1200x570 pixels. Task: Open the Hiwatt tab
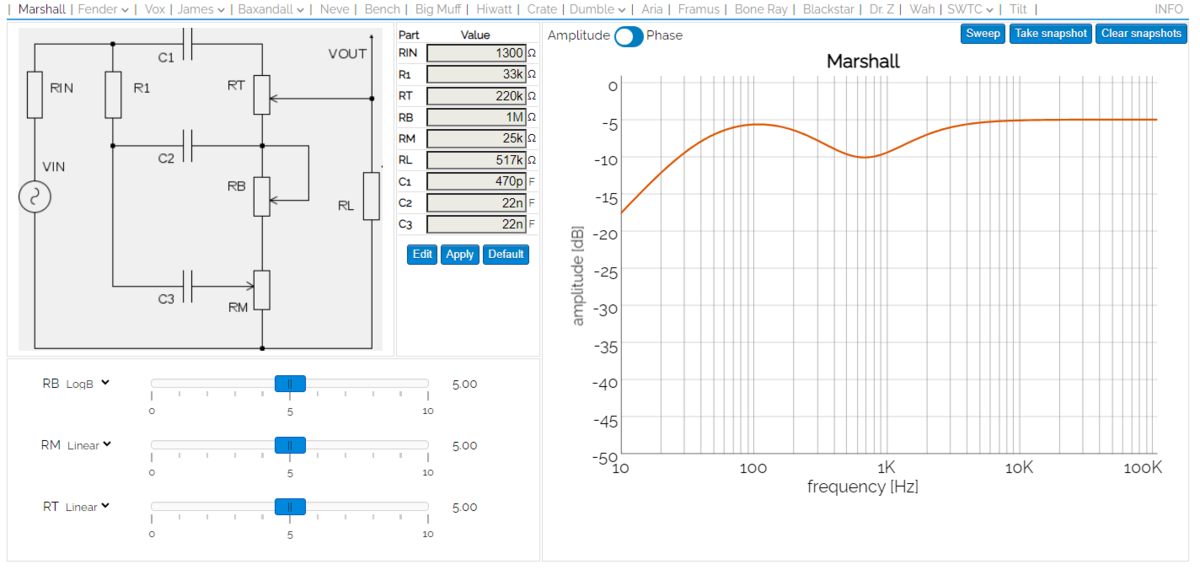tap(494, 9)
